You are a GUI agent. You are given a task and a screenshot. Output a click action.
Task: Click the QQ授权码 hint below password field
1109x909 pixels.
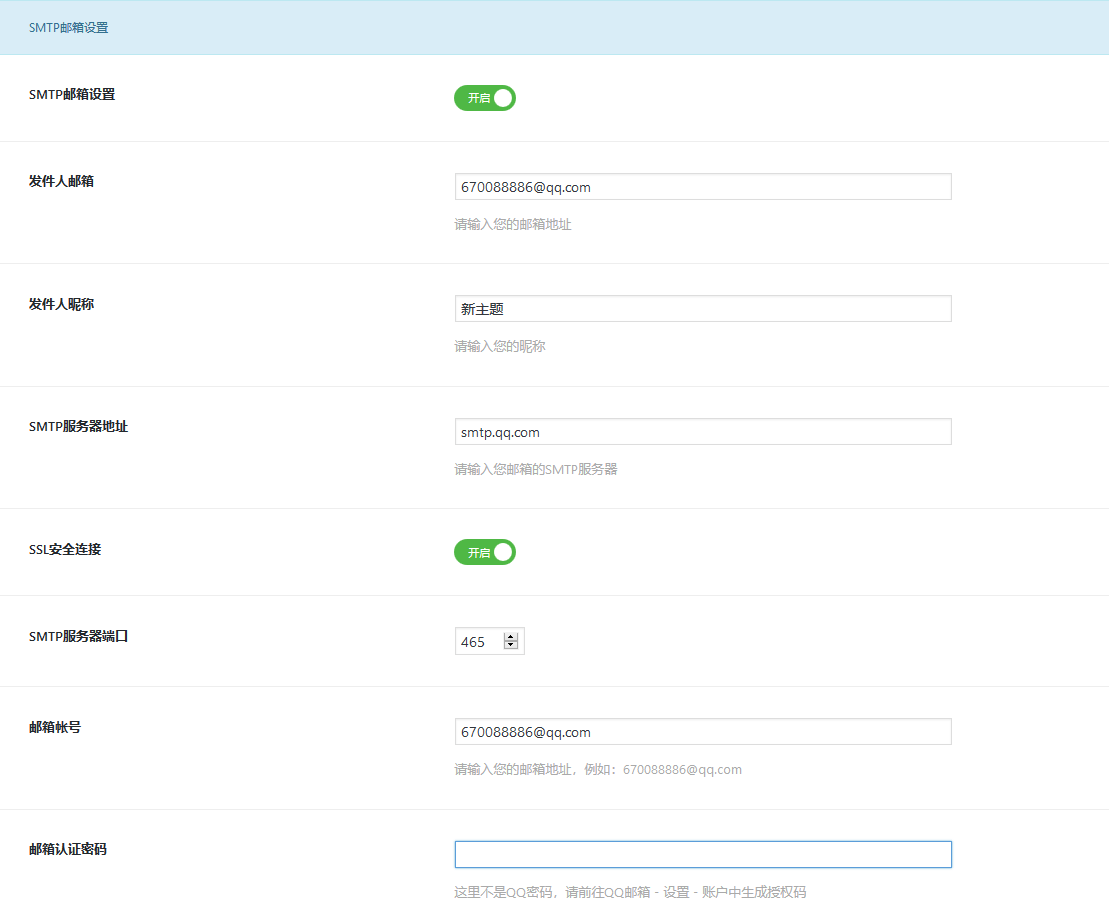point(630,892)
